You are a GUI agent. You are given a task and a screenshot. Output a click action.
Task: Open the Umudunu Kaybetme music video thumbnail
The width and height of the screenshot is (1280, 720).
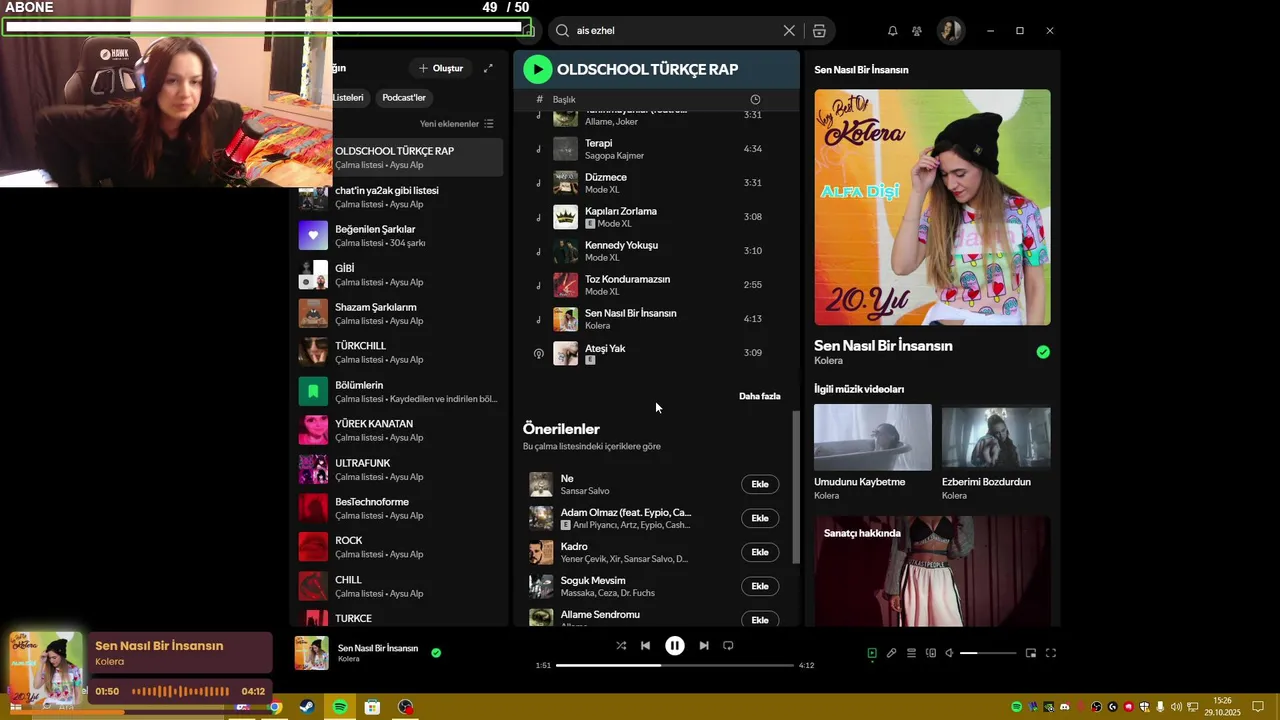pos(873,437)
